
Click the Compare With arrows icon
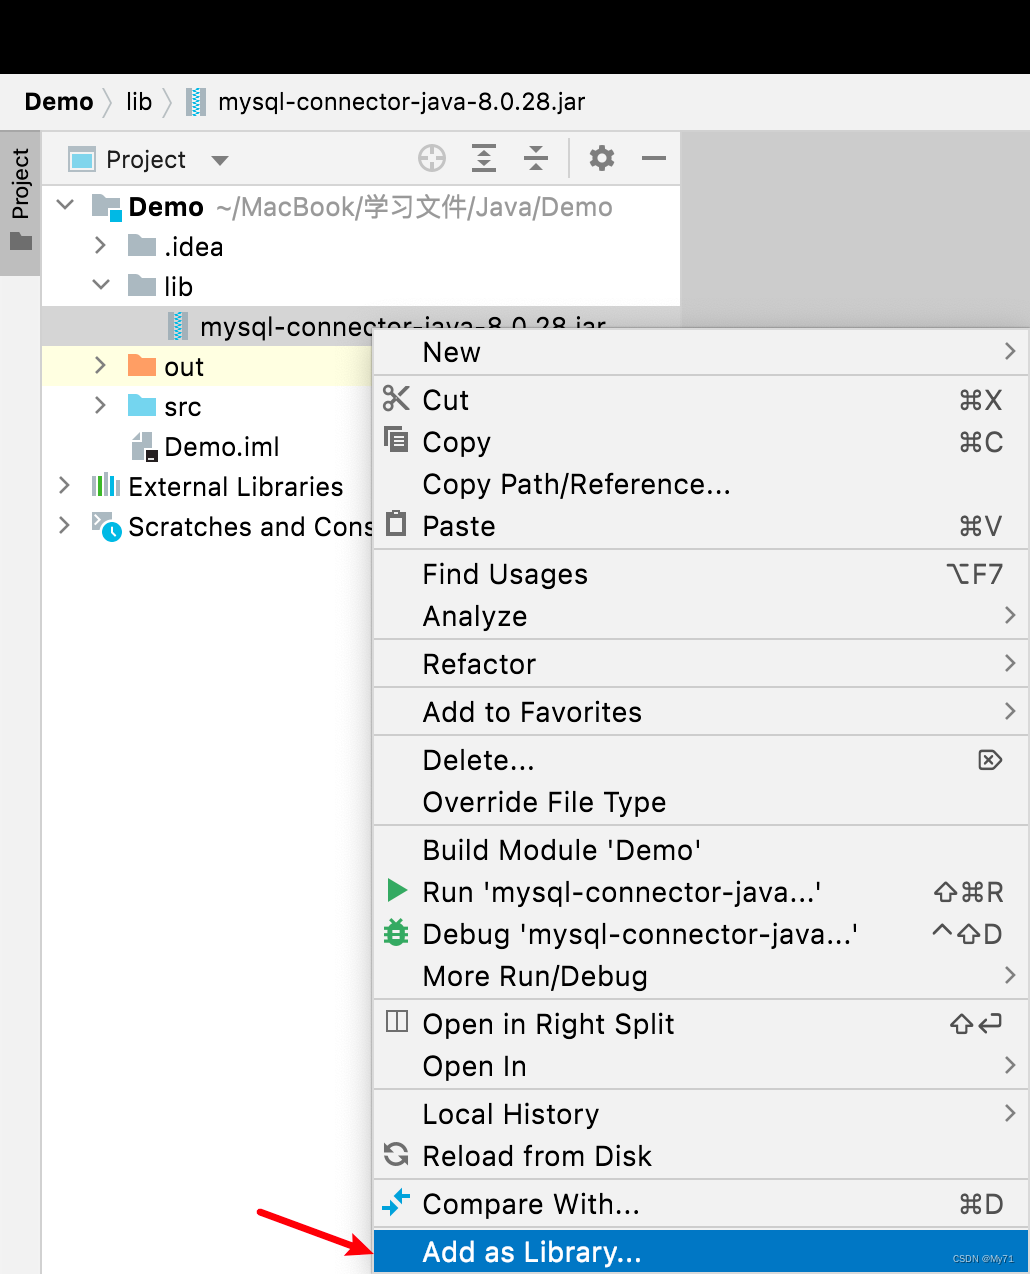396,1202
